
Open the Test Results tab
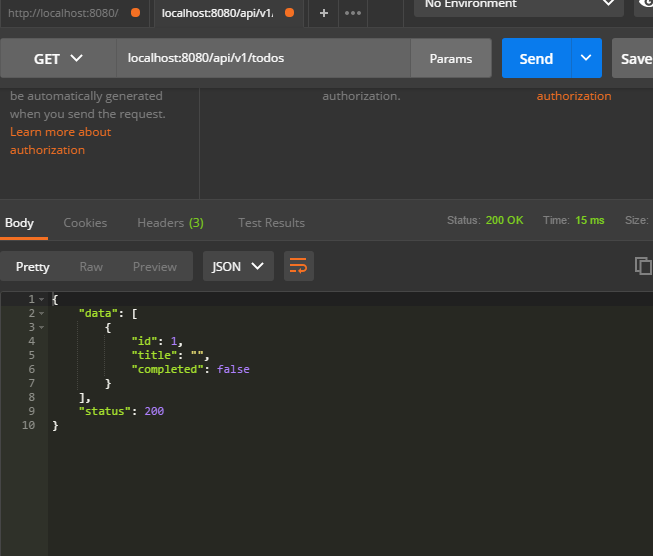pos(272,223)
